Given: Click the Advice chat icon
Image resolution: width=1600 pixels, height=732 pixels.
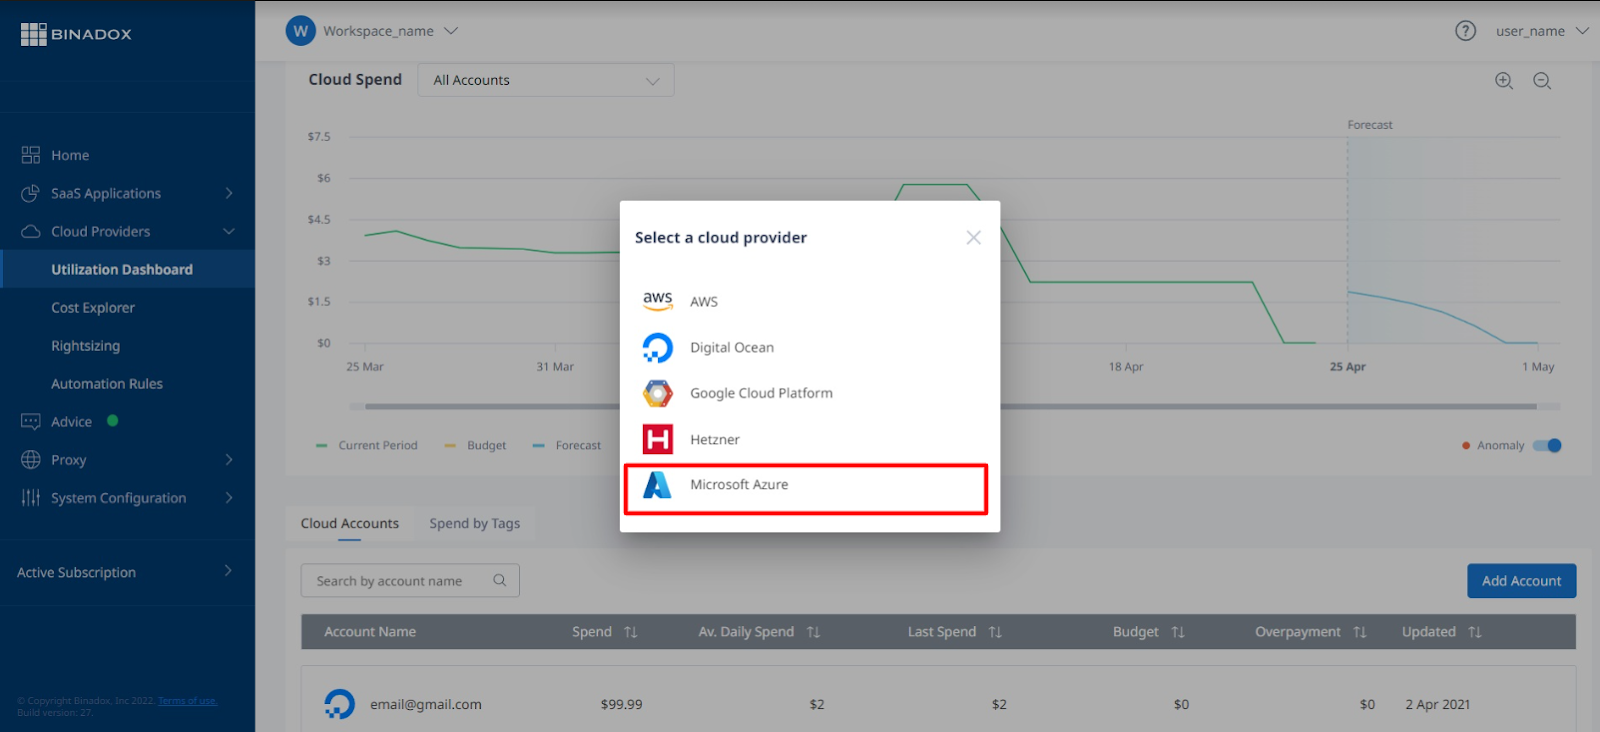Looking at the screenshot, I should tap(30, 421).
